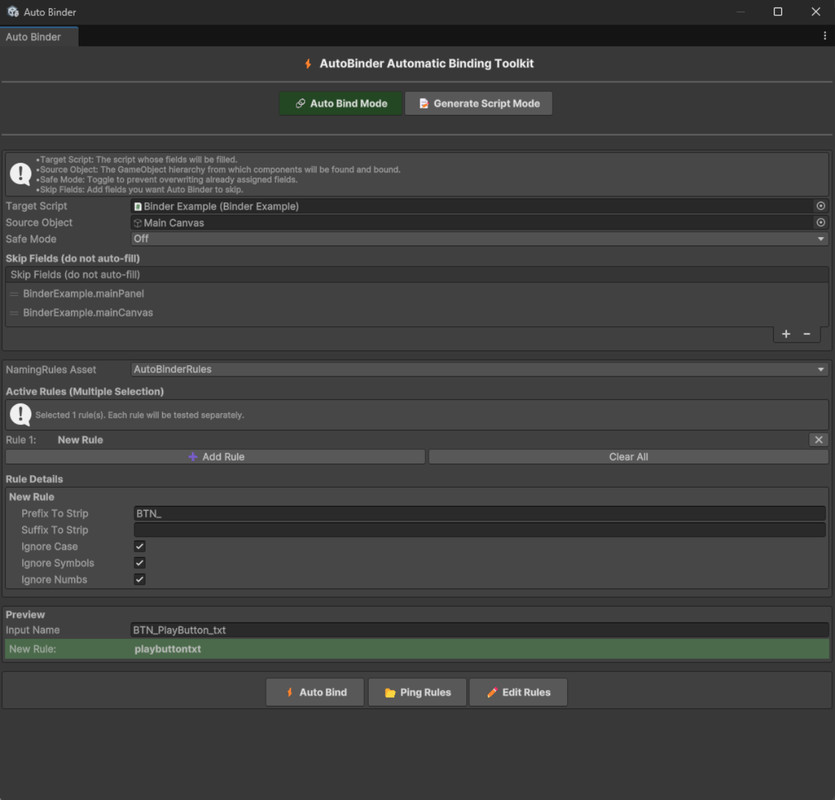Uncheck the Ignore Symbols checkbox
The image size is (835, 800).
coord(139,562)
